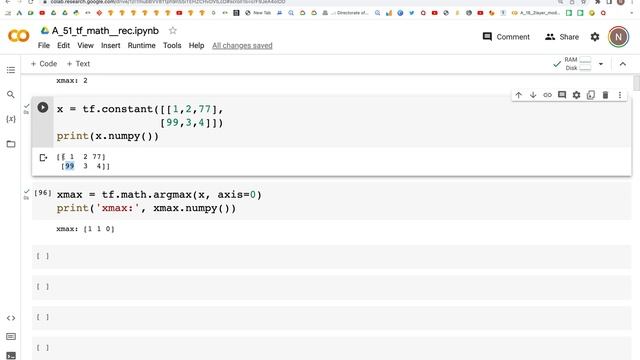Open cell editor settings gear
This screenshot has height=360, width=640.
576,95
